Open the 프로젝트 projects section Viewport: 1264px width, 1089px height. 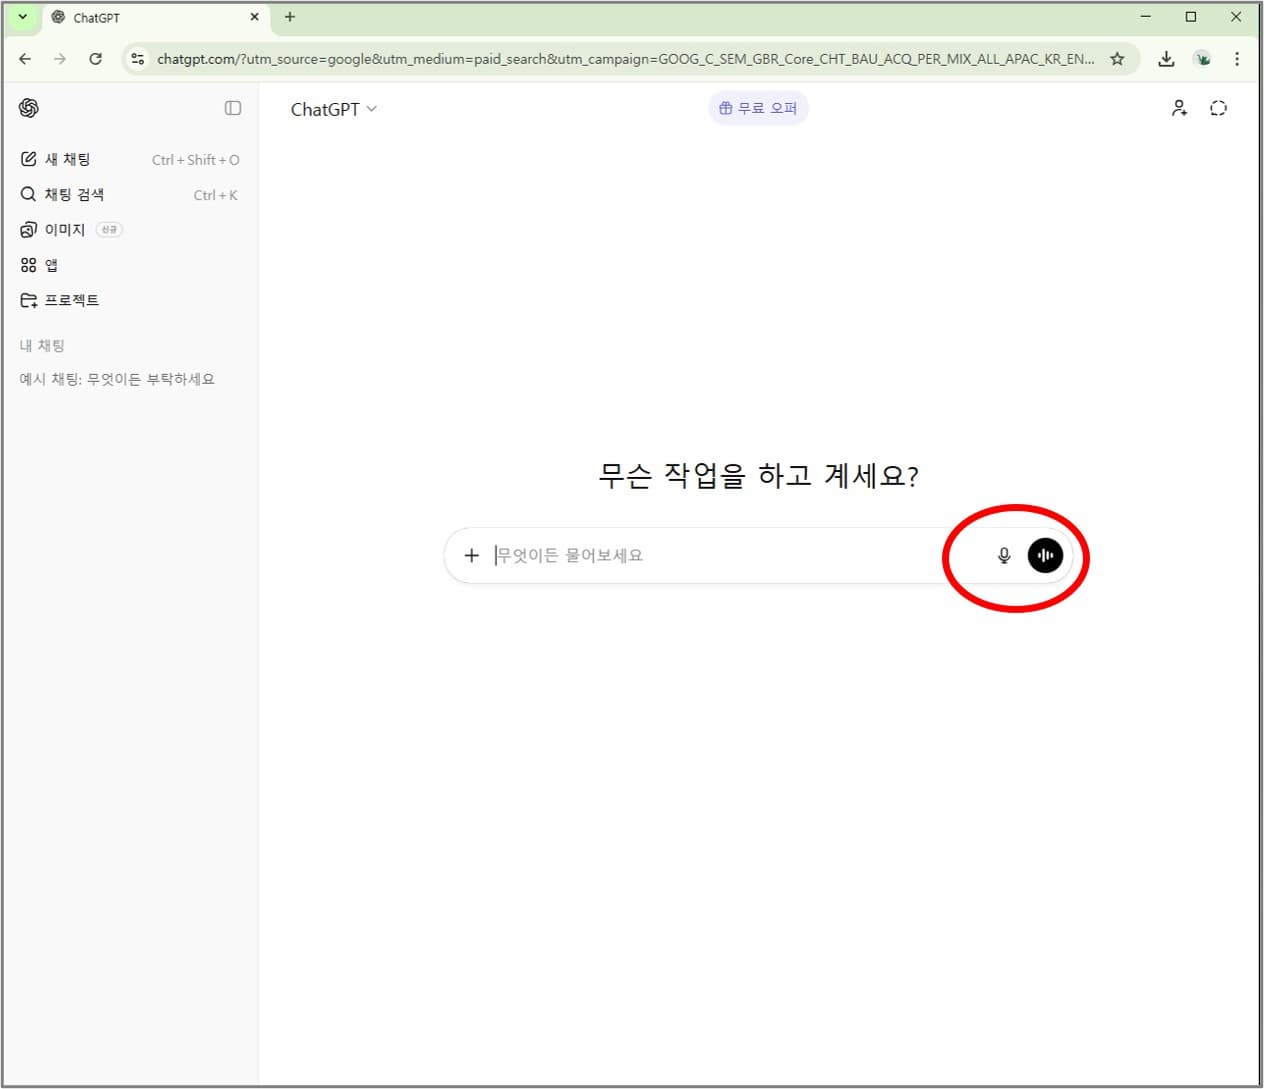130,300
